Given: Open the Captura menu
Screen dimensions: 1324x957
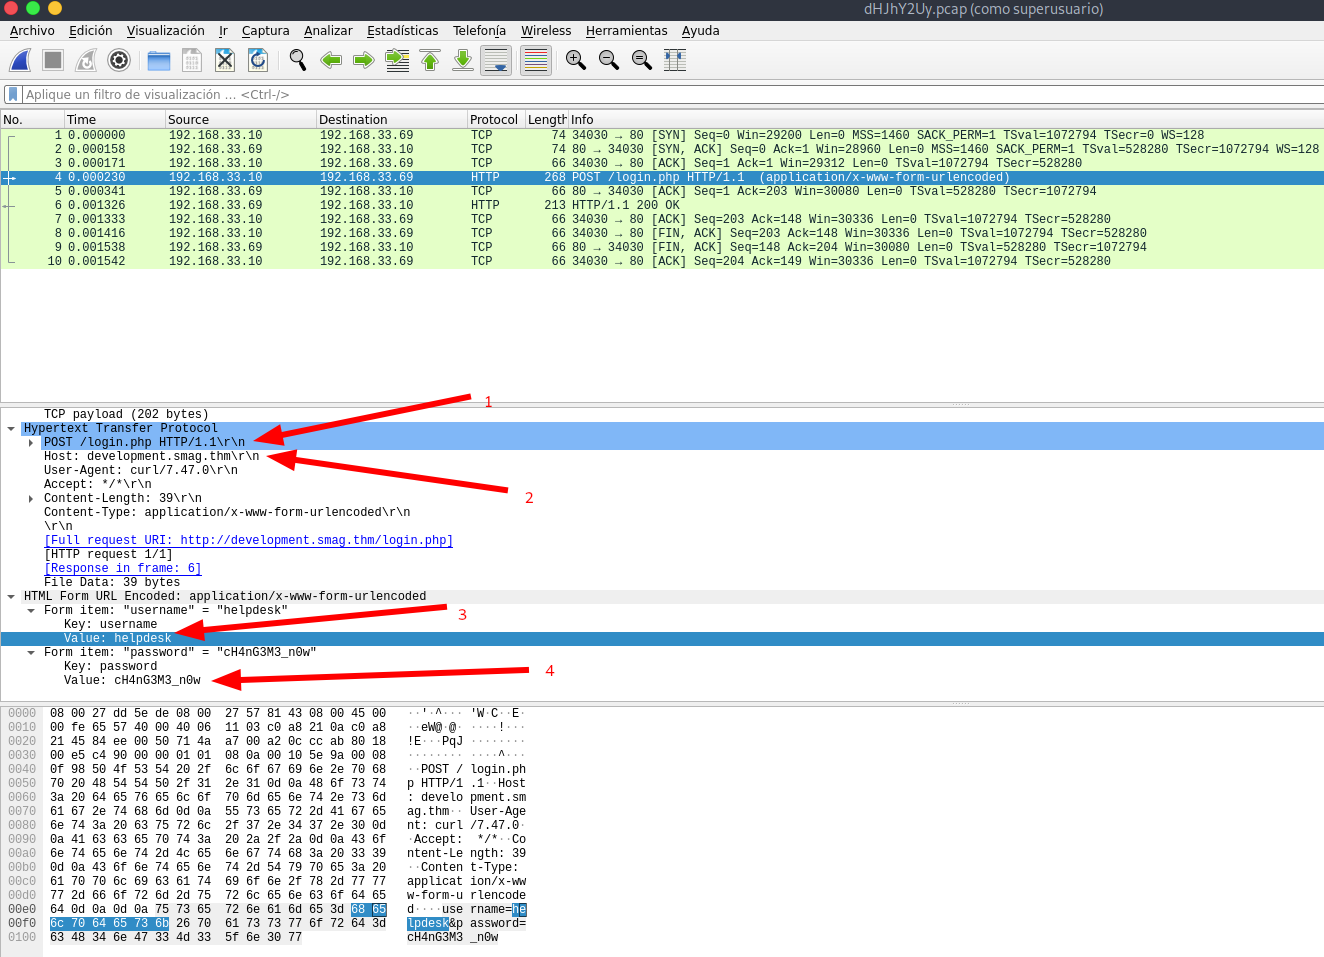Looking at the screenshot, I should (265, 31).
